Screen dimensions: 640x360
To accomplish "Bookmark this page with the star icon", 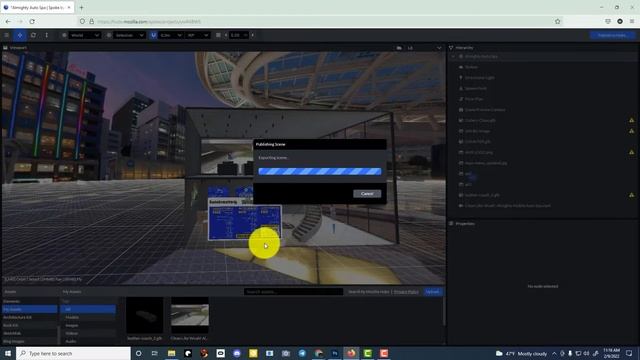I will [558, 21].
